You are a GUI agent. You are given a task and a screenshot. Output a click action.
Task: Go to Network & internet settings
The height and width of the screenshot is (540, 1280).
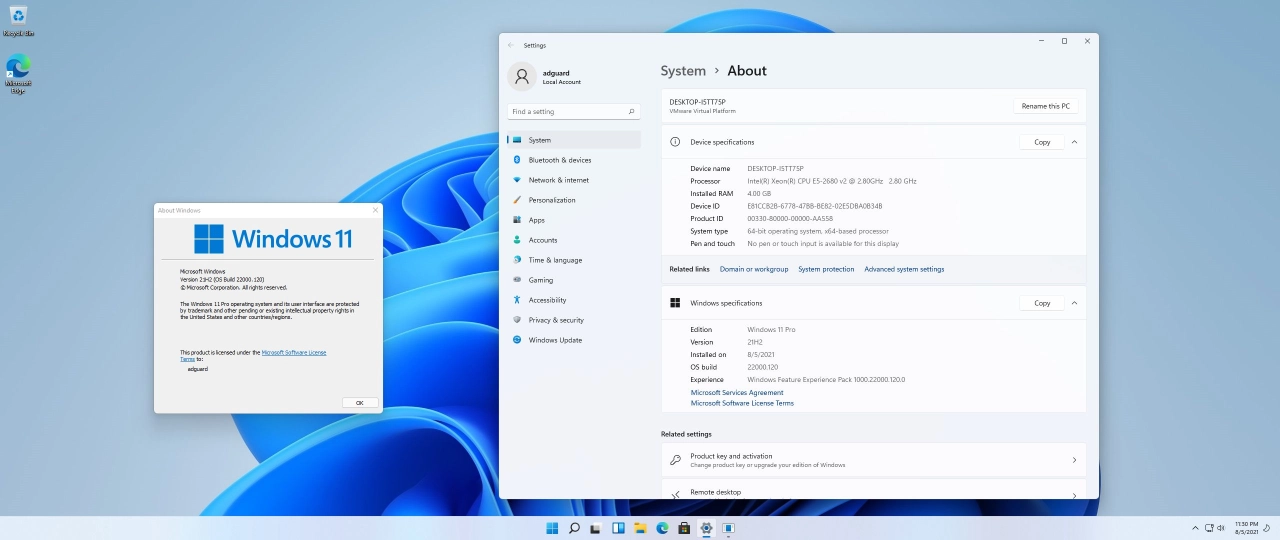574,180
